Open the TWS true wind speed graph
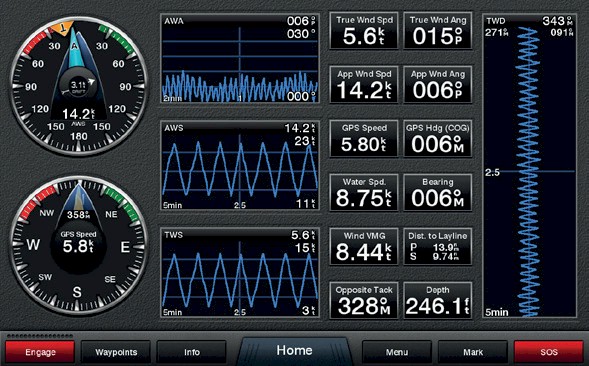This screenshot has height=366, width=589. [x=240, y=273]
